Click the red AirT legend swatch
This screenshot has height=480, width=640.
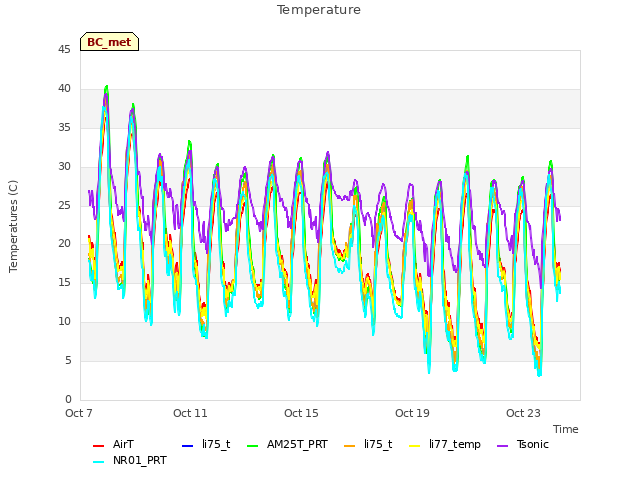pyautogui.click(x=98, y=446)
